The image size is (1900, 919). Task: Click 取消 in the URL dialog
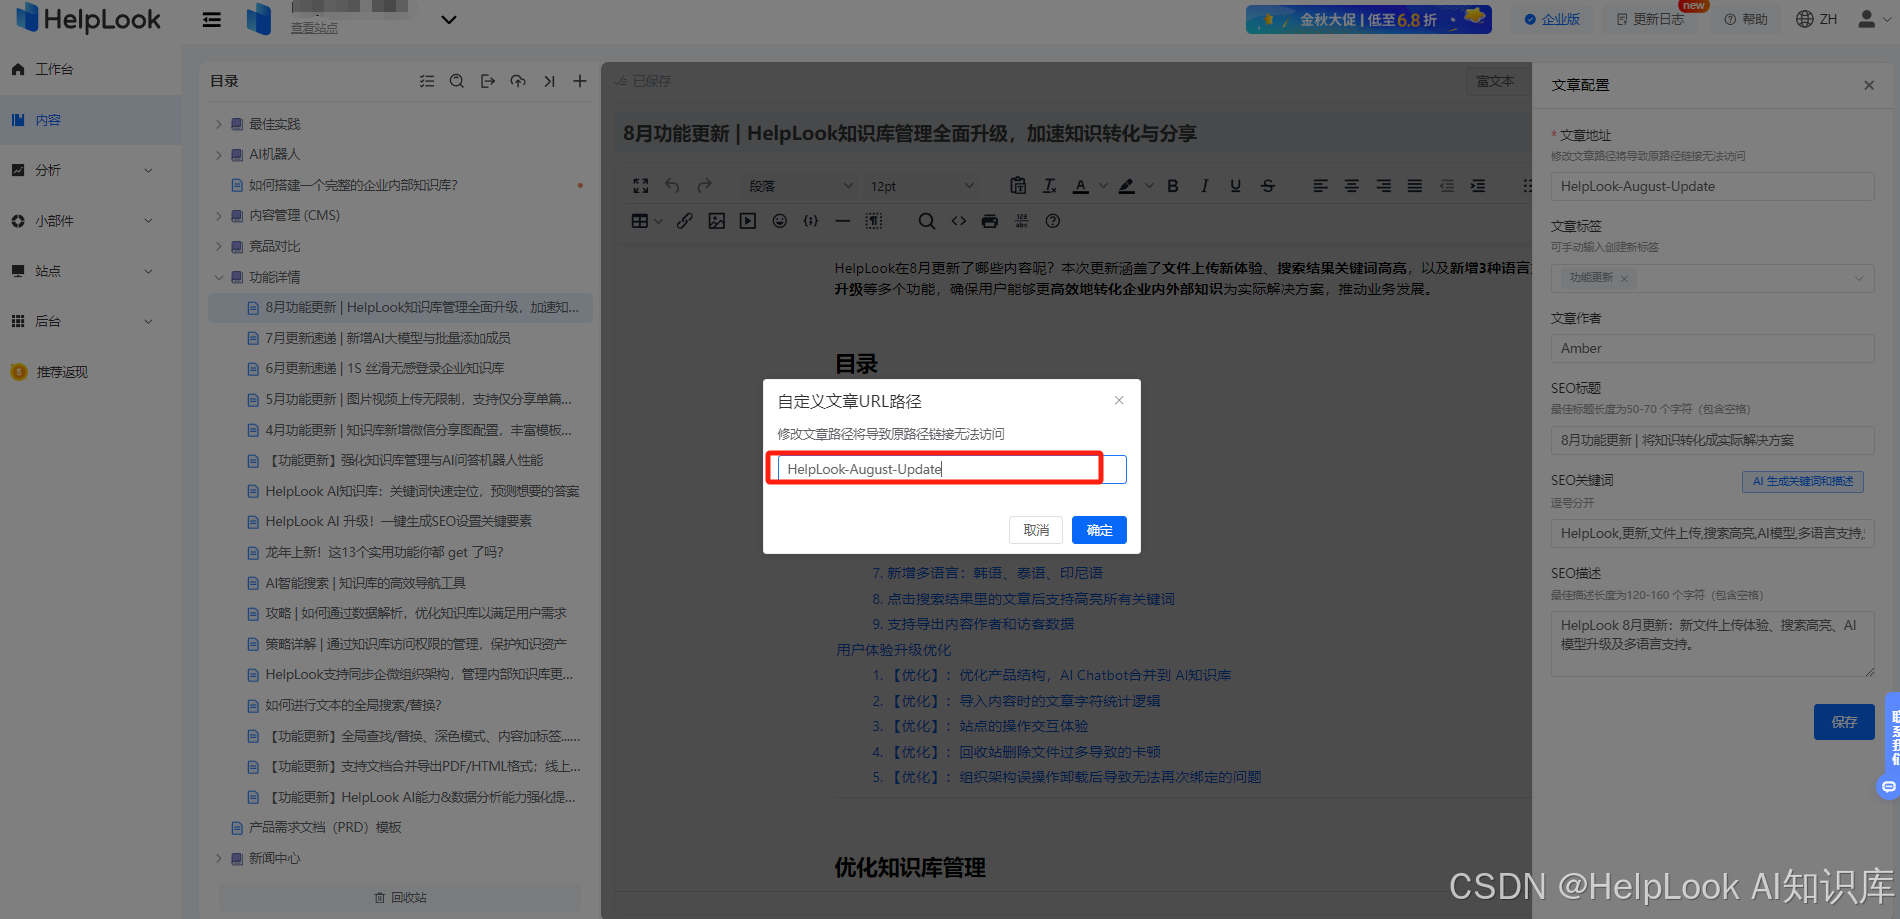[x=1036, y=530]
